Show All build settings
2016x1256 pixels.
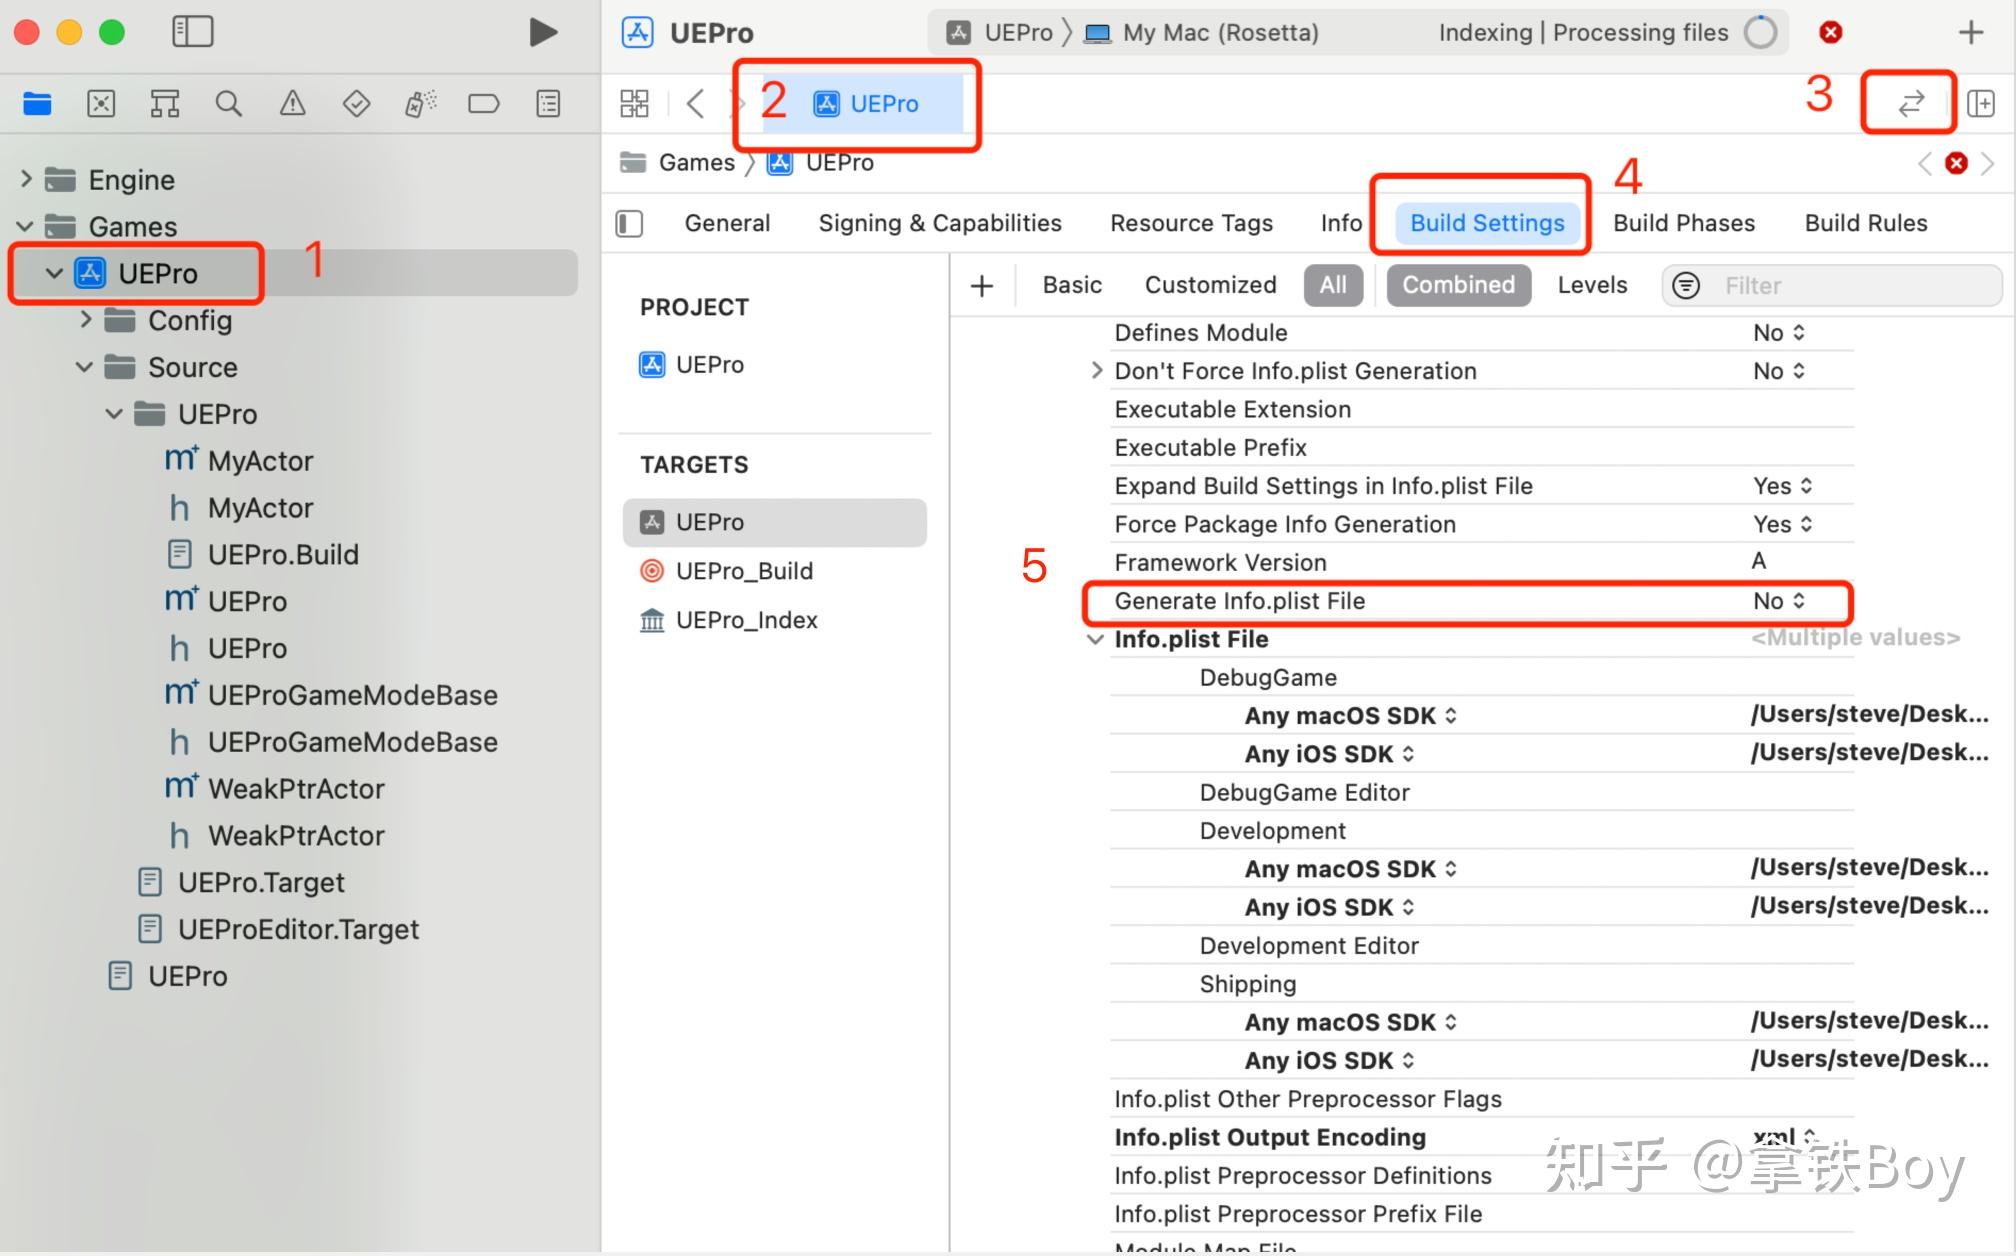click(1333, 286)
